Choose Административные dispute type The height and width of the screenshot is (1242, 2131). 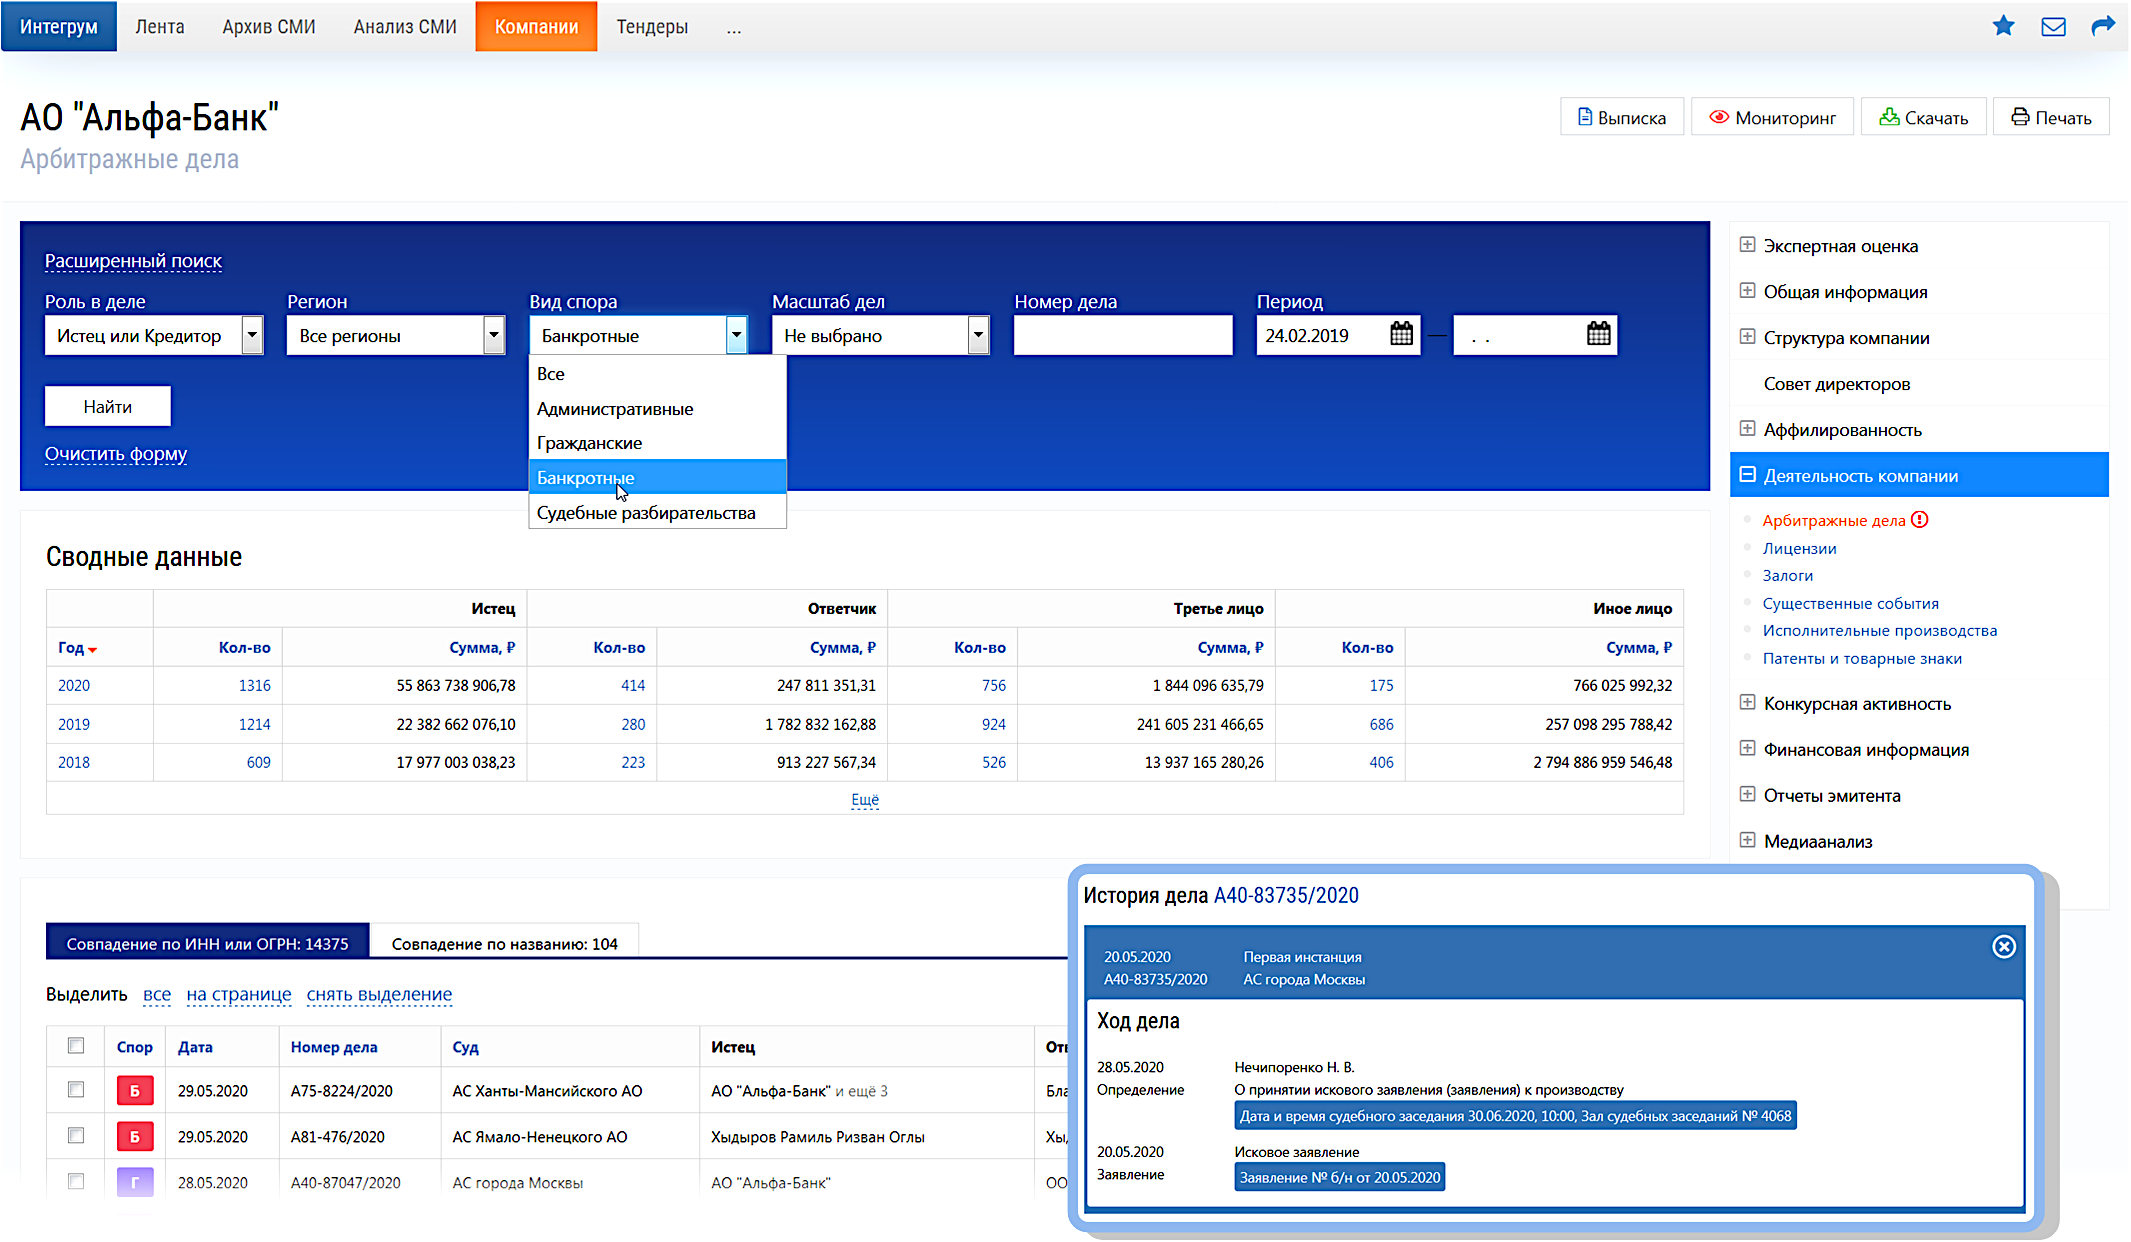point(657,409)
